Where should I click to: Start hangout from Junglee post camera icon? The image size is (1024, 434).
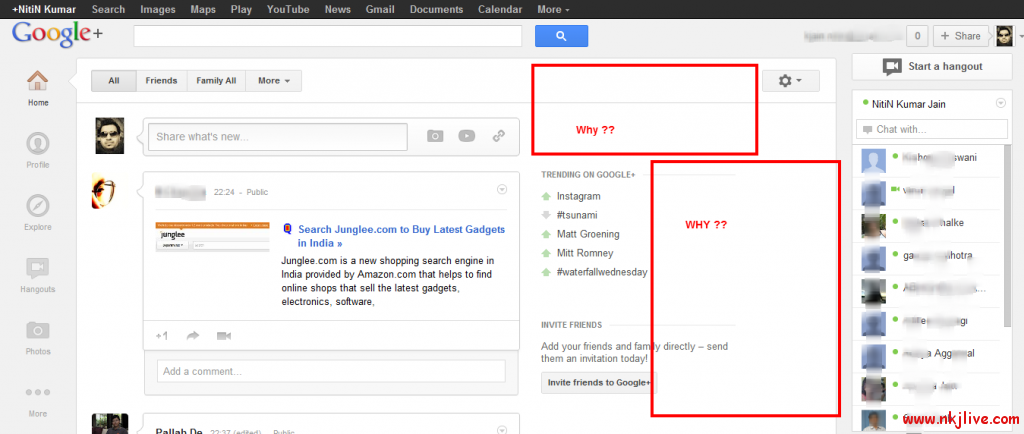224,336
